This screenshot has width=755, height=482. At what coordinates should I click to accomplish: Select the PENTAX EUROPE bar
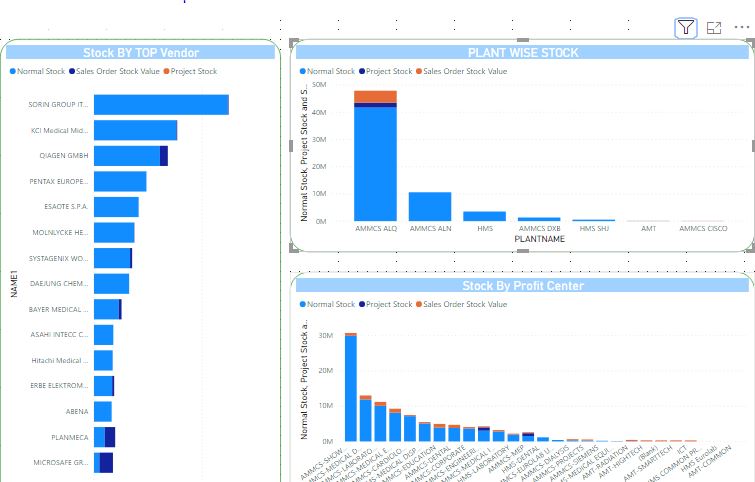tap(120, 182)
